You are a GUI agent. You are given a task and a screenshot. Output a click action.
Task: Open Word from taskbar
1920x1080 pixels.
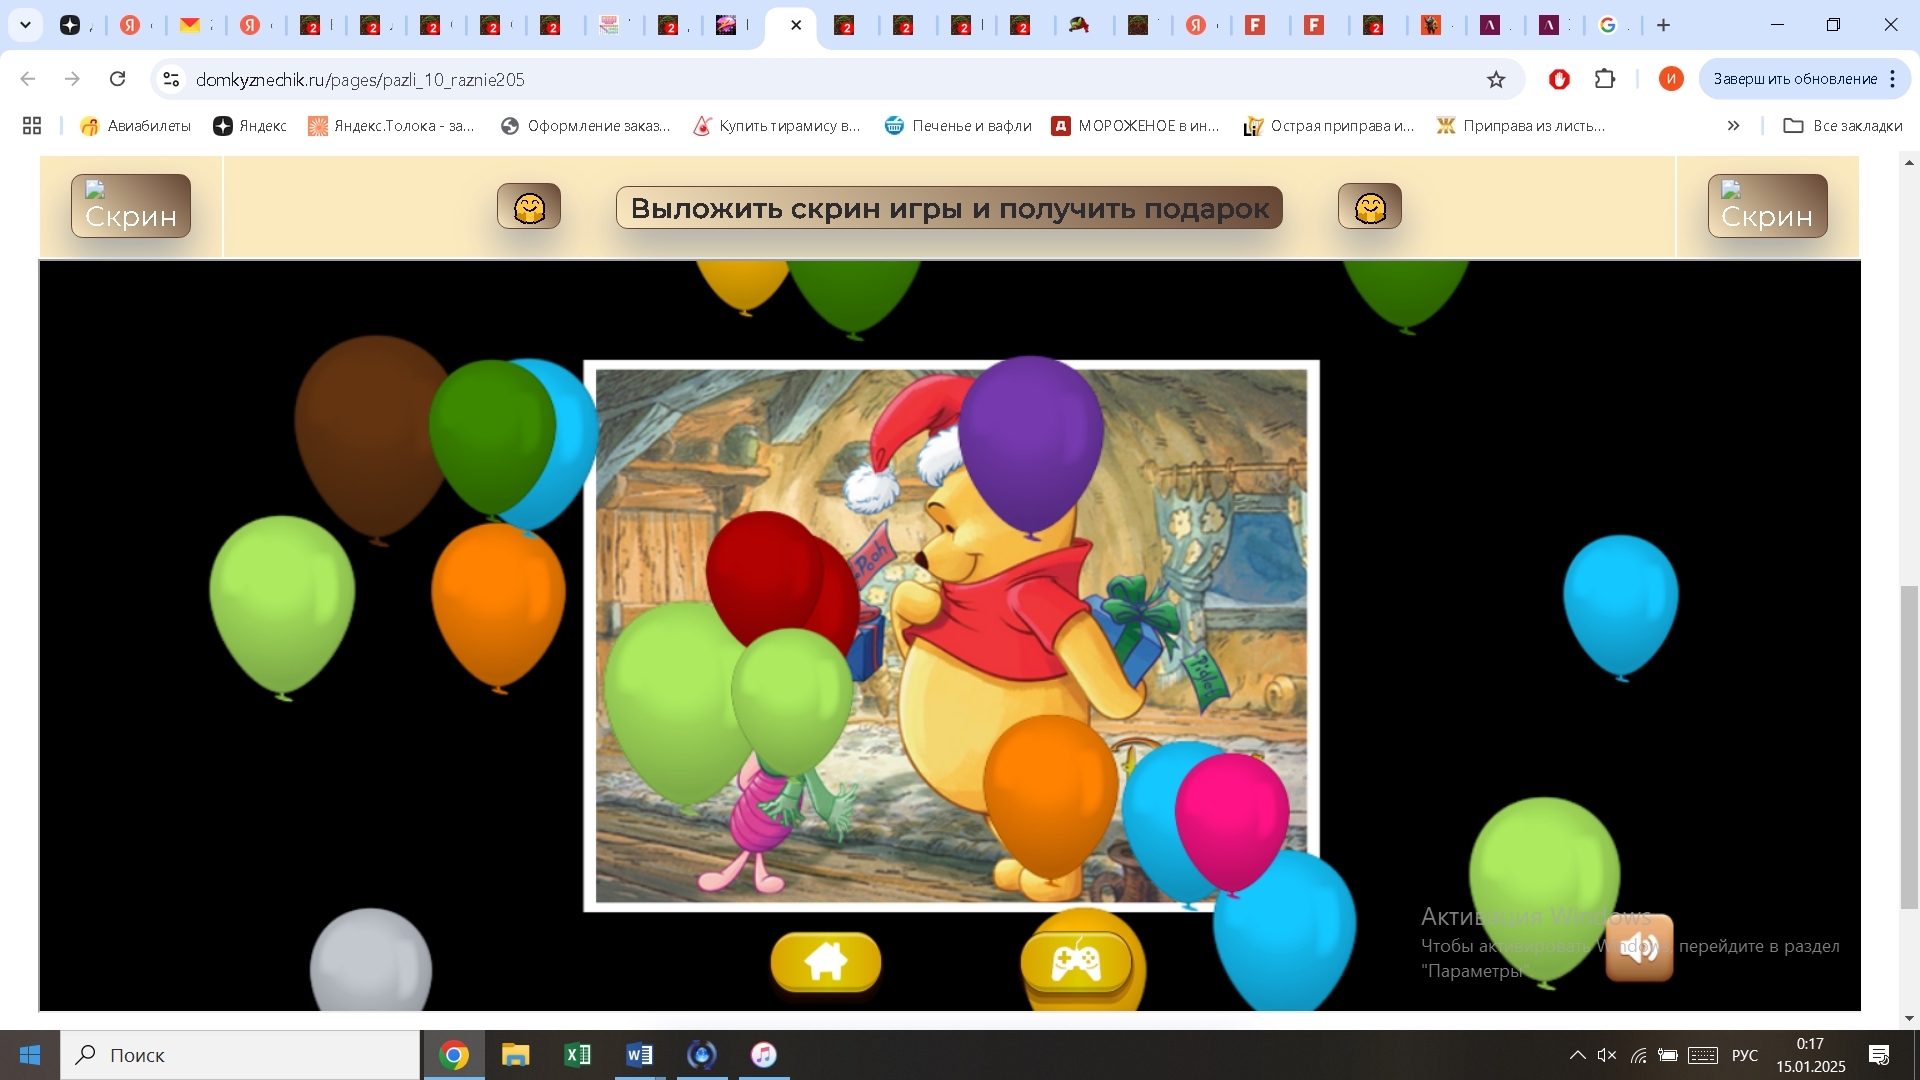coord(639,1055)
